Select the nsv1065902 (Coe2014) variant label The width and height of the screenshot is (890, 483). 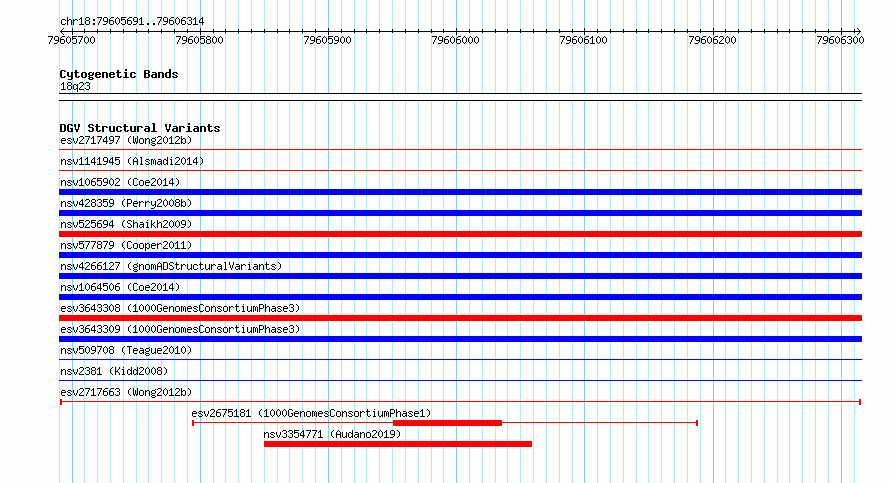pyautogui.click(x=120, y=182)
